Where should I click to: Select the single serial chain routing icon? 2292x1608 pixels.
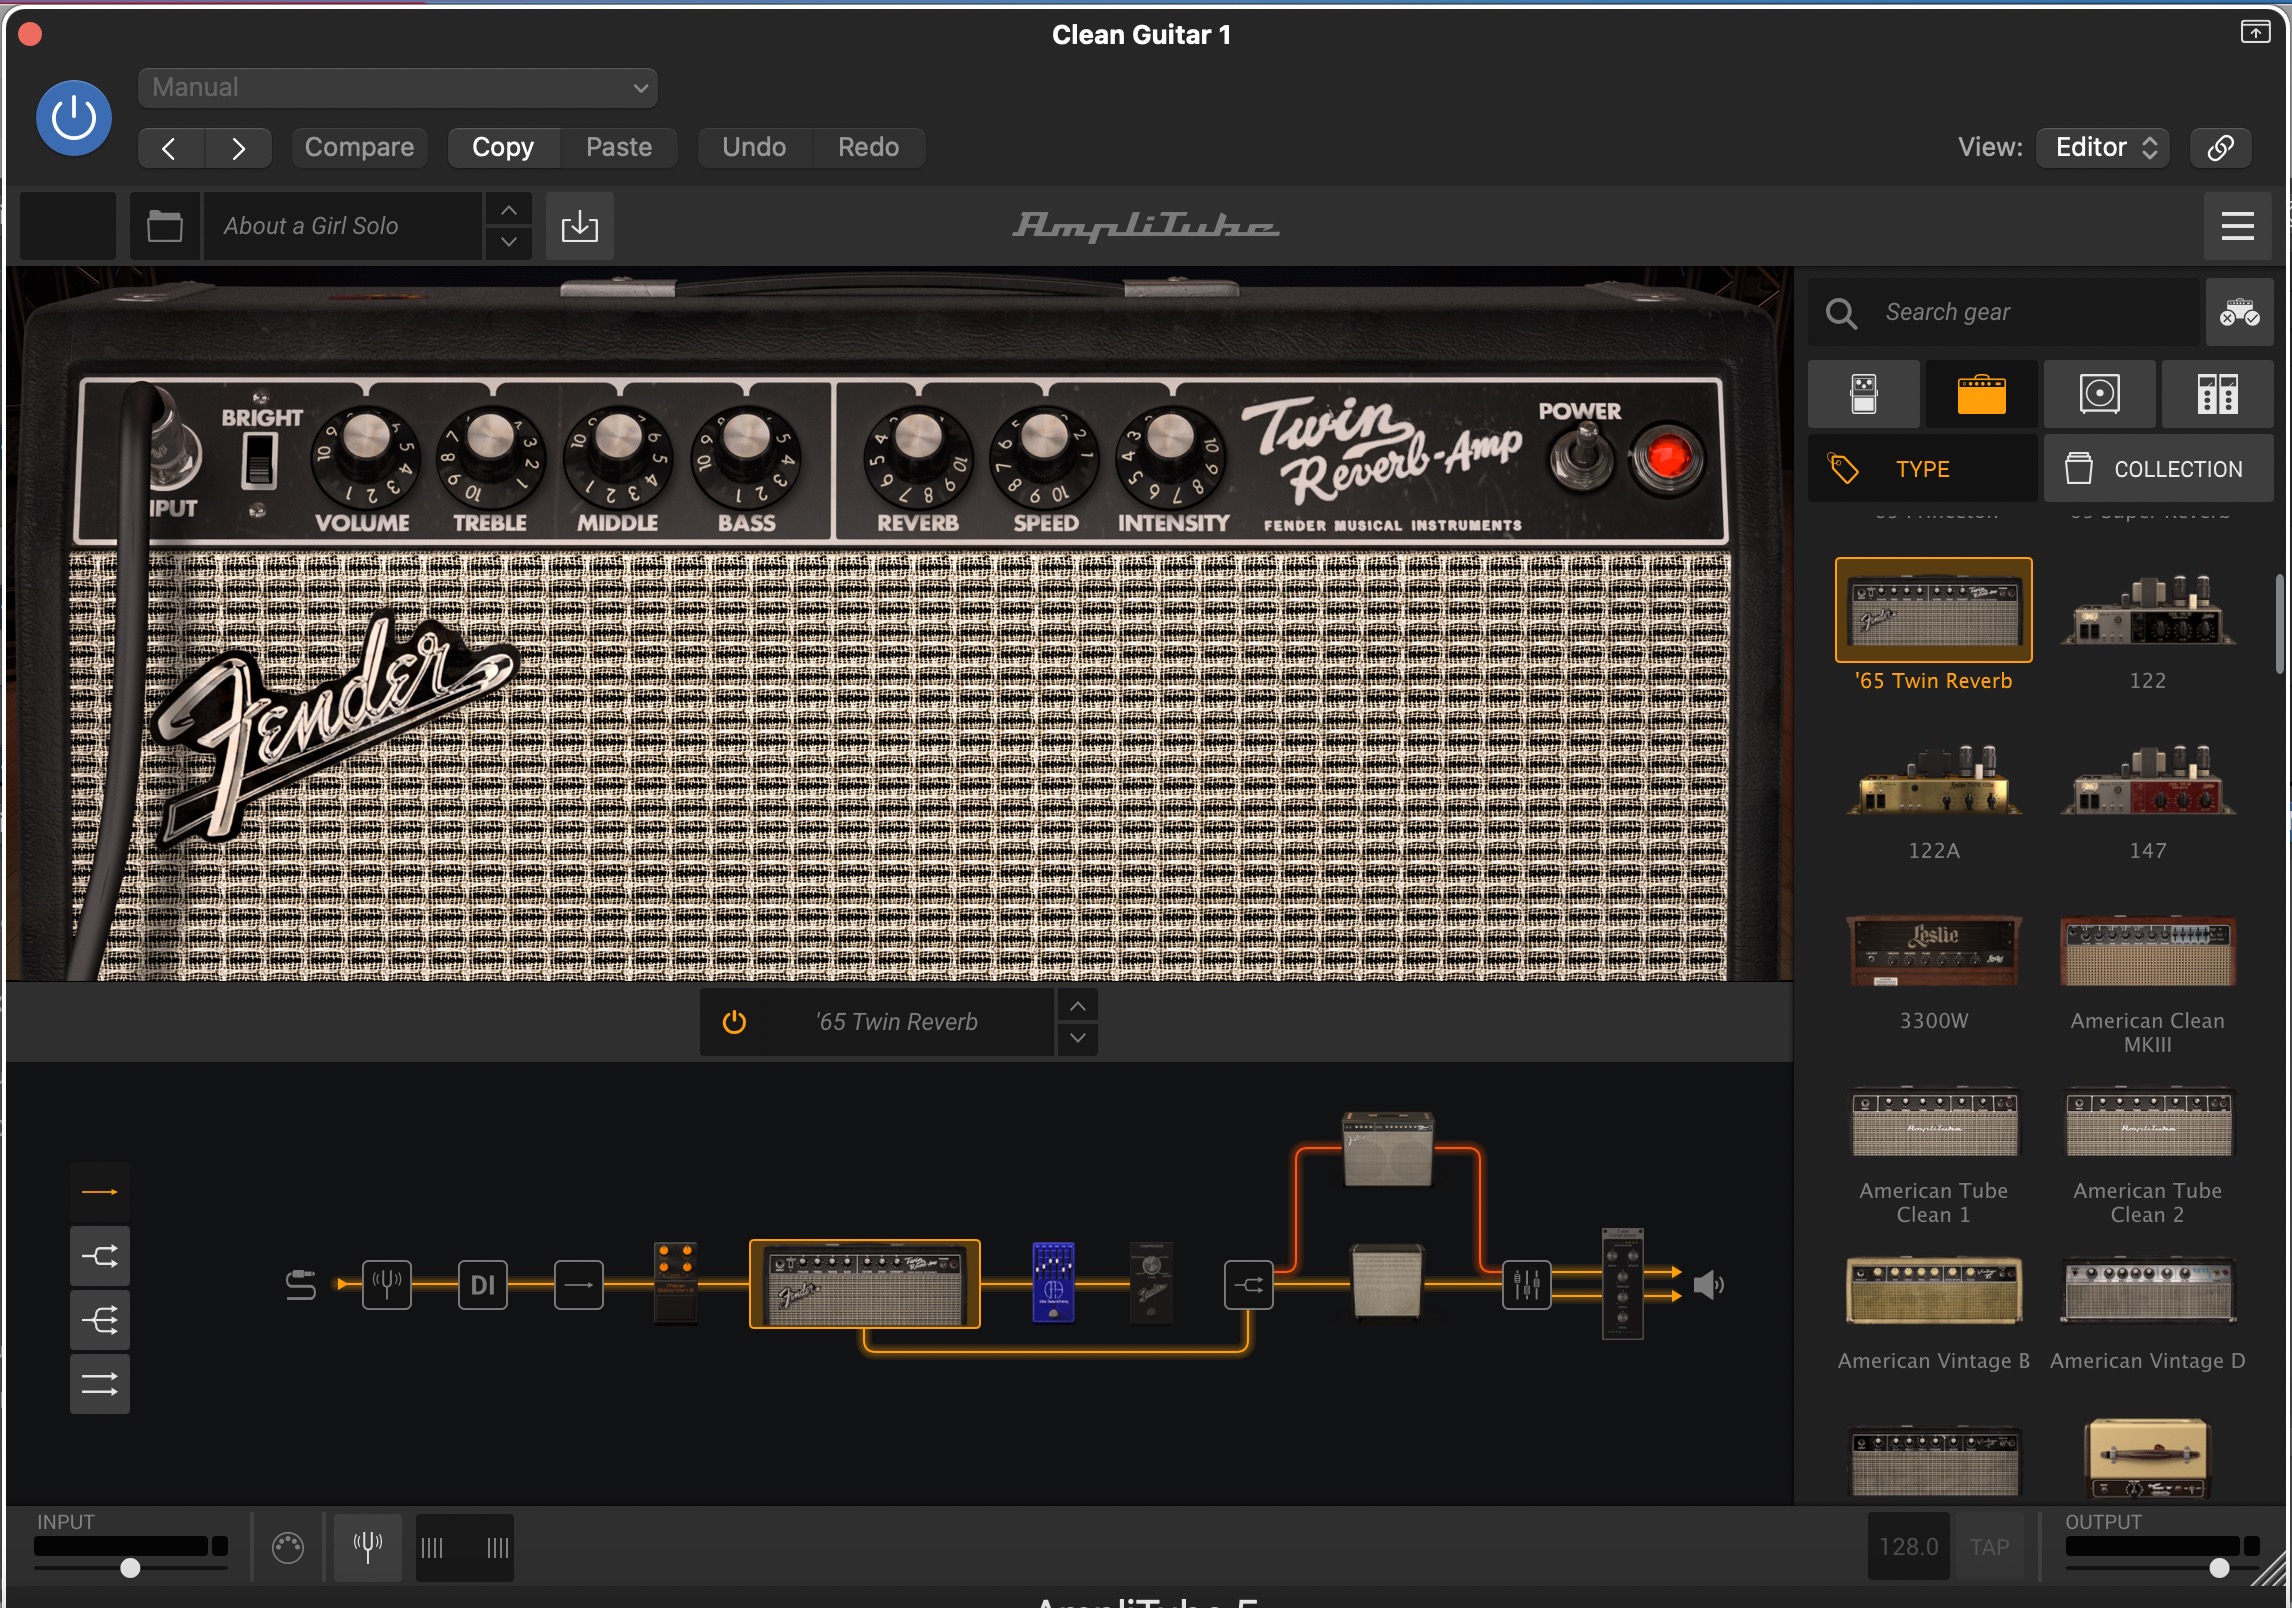pyautogui.click(x=100, y=1192)
